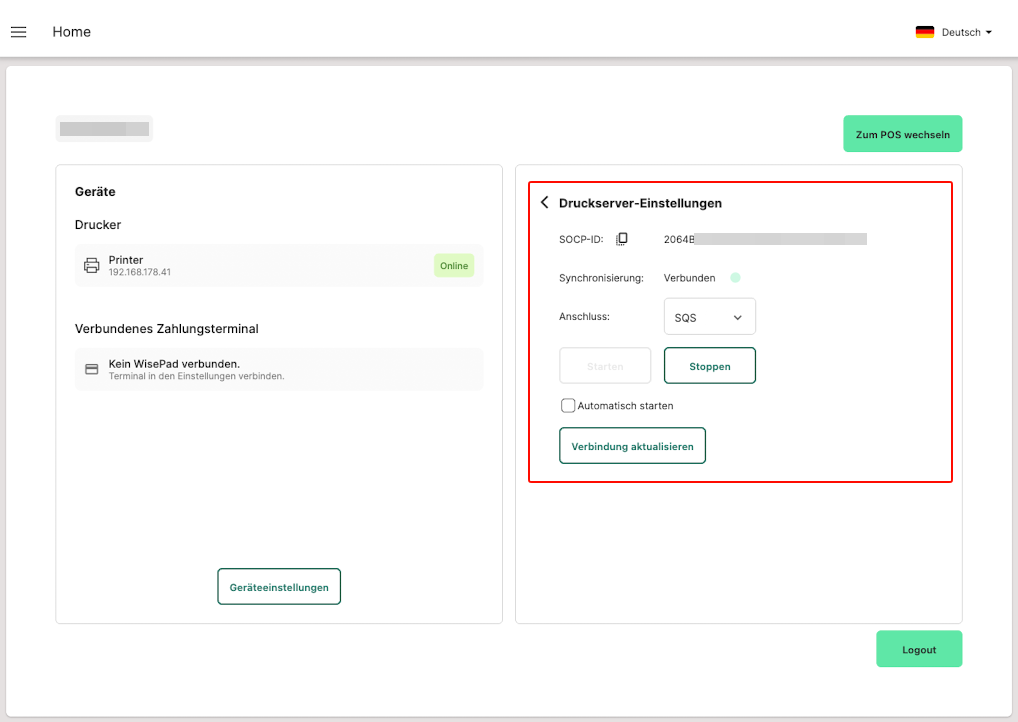This screenshot has width=1018, height=722.
Task: Open the hamburger navigation menu
Action: coord(18,32)
